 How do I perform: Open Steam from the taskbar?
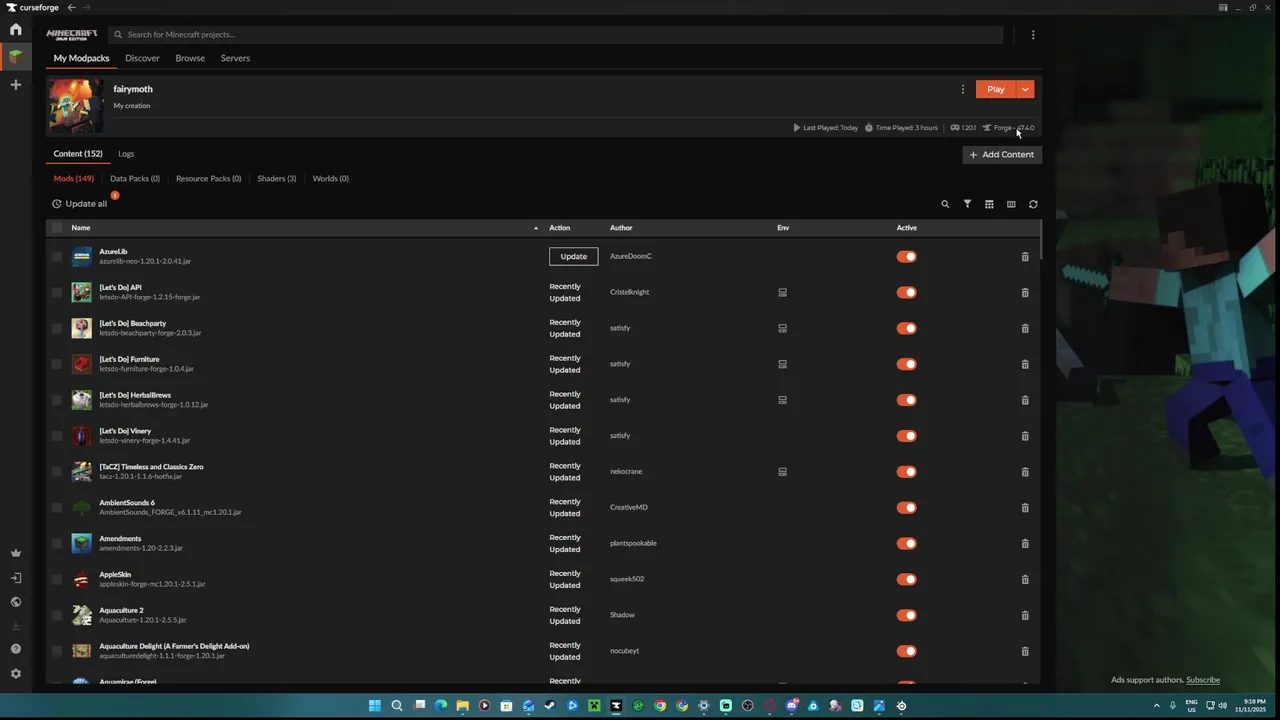point(550,706)
